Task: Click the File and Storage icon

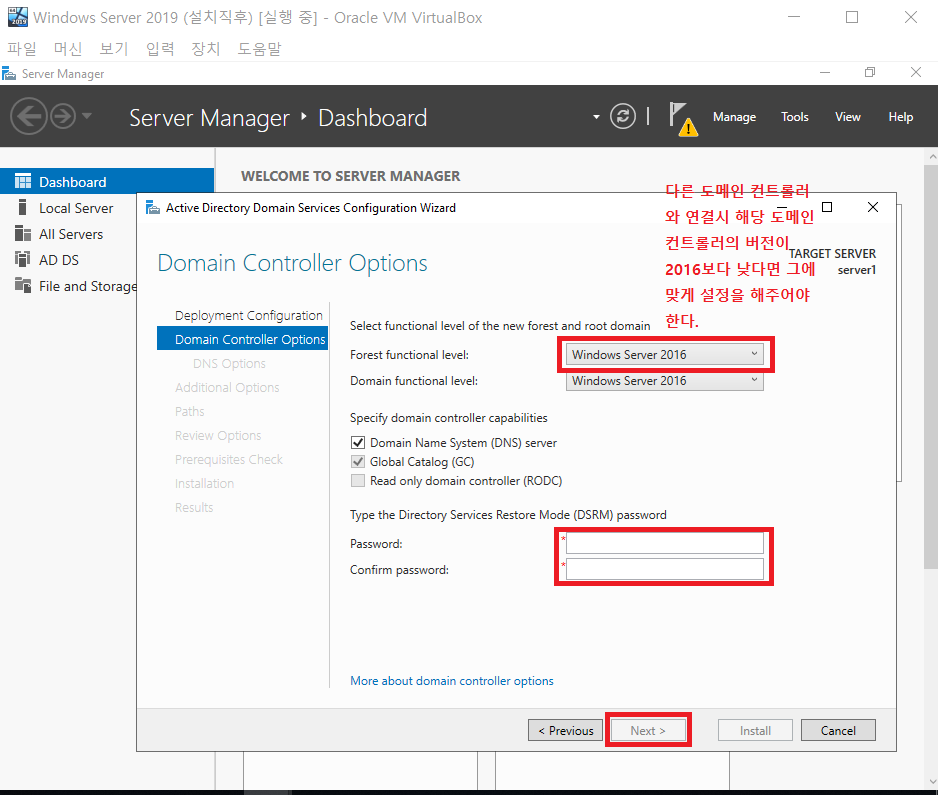Action: (x=23, y=285)
